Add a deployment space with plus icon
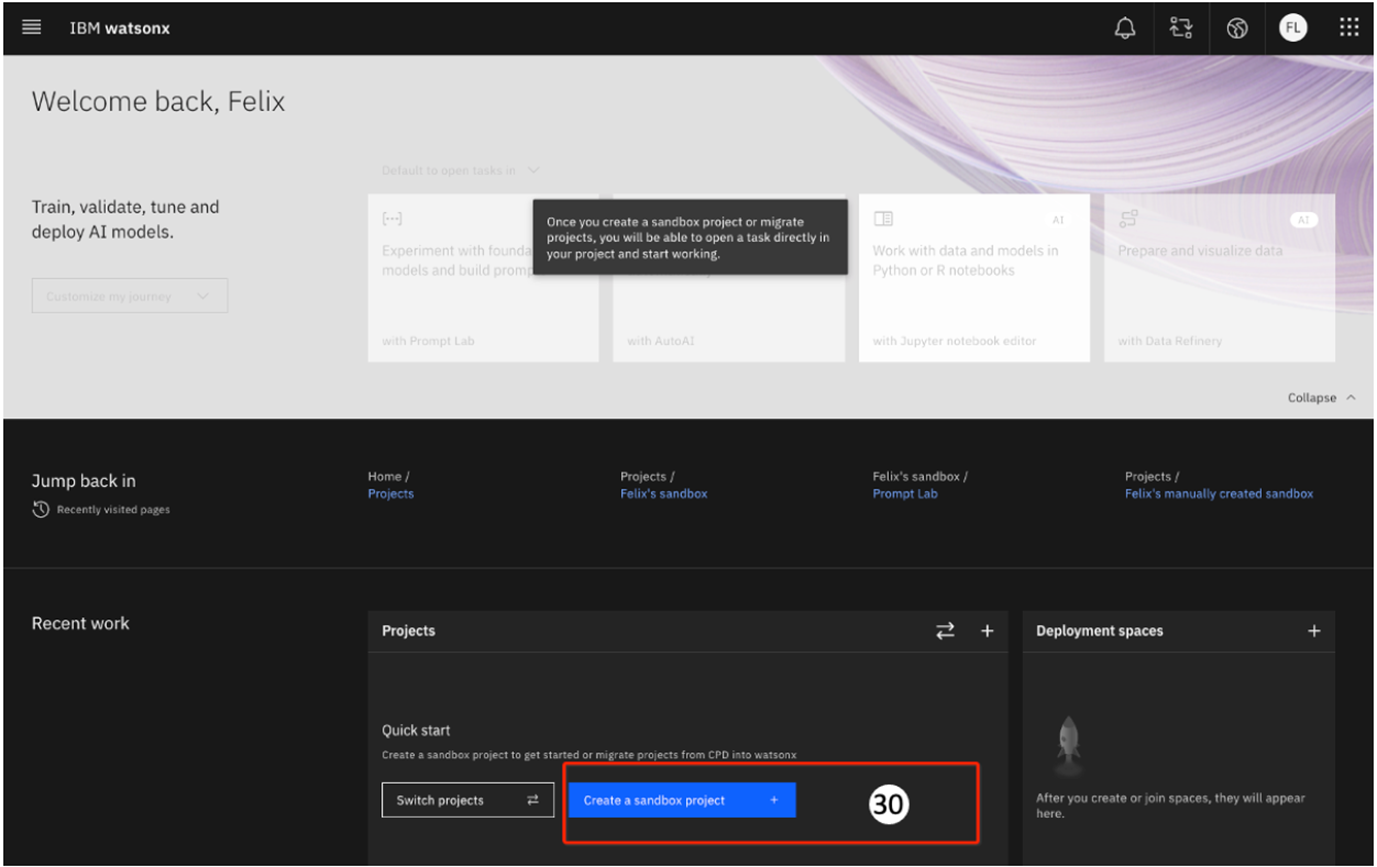 point(1314,631)
